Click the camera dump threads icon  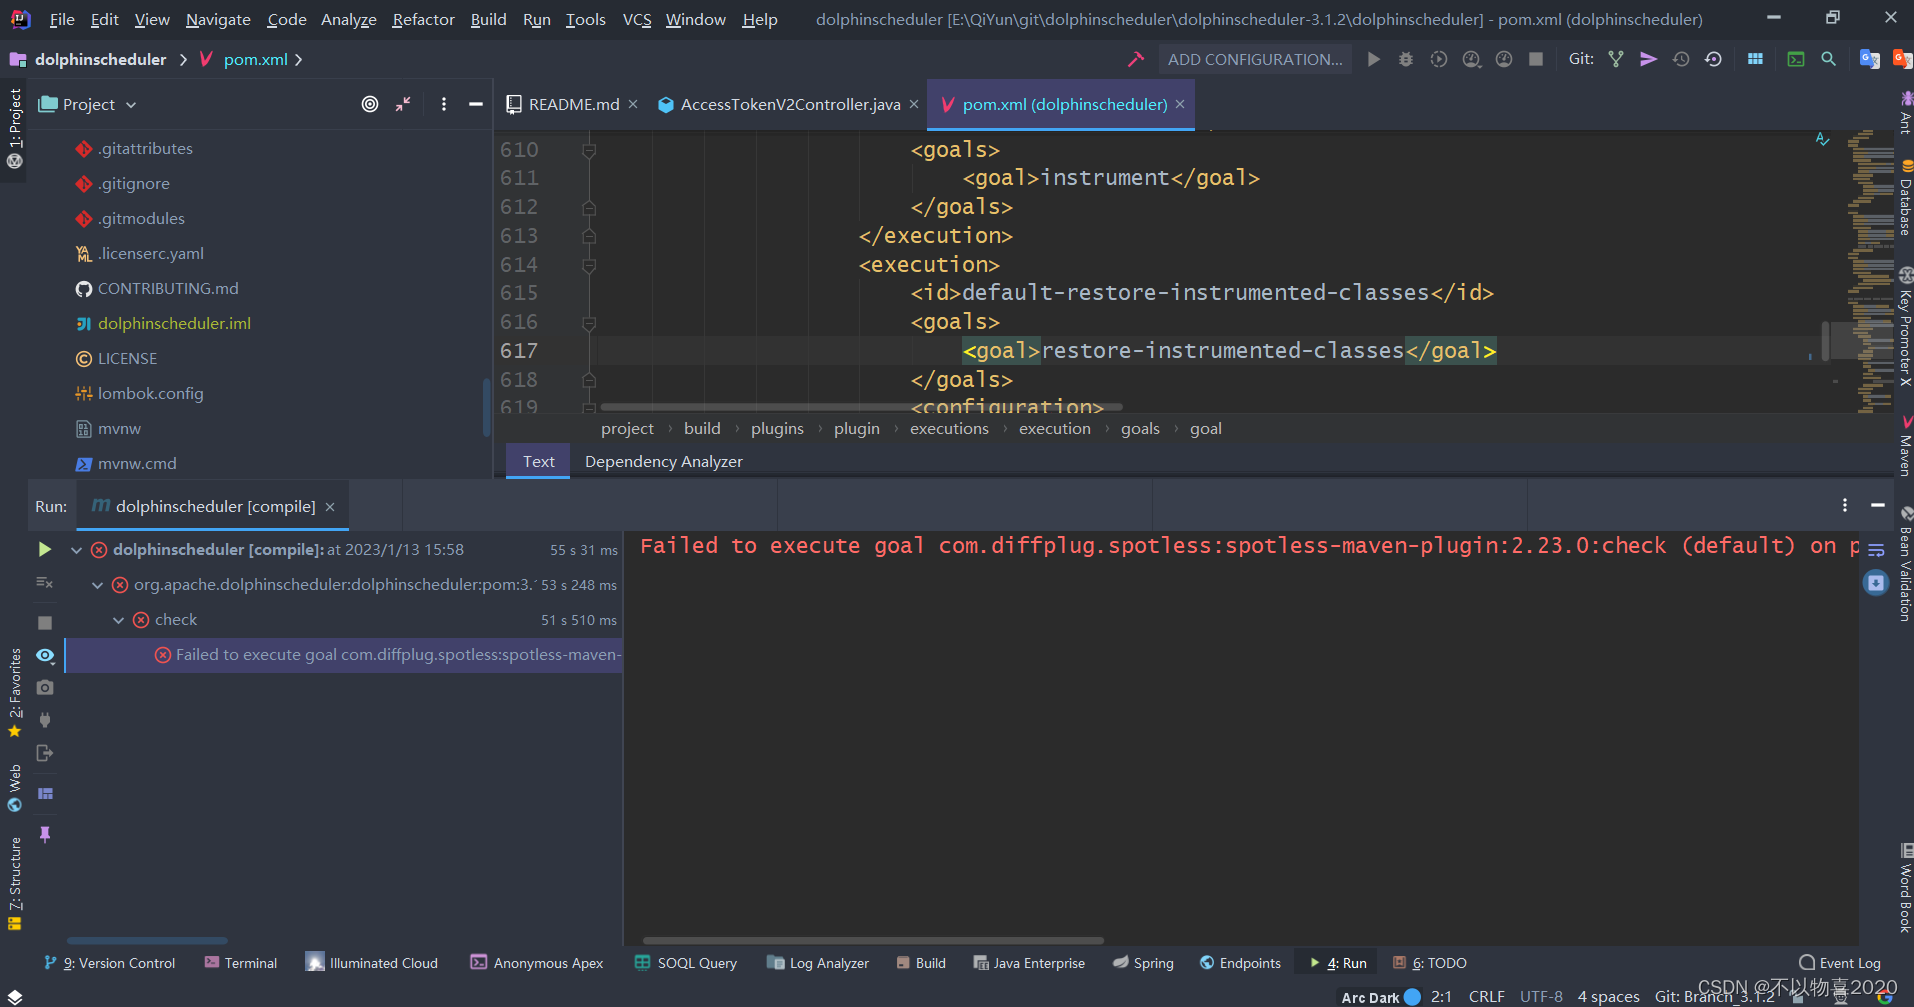pos(45,688)
